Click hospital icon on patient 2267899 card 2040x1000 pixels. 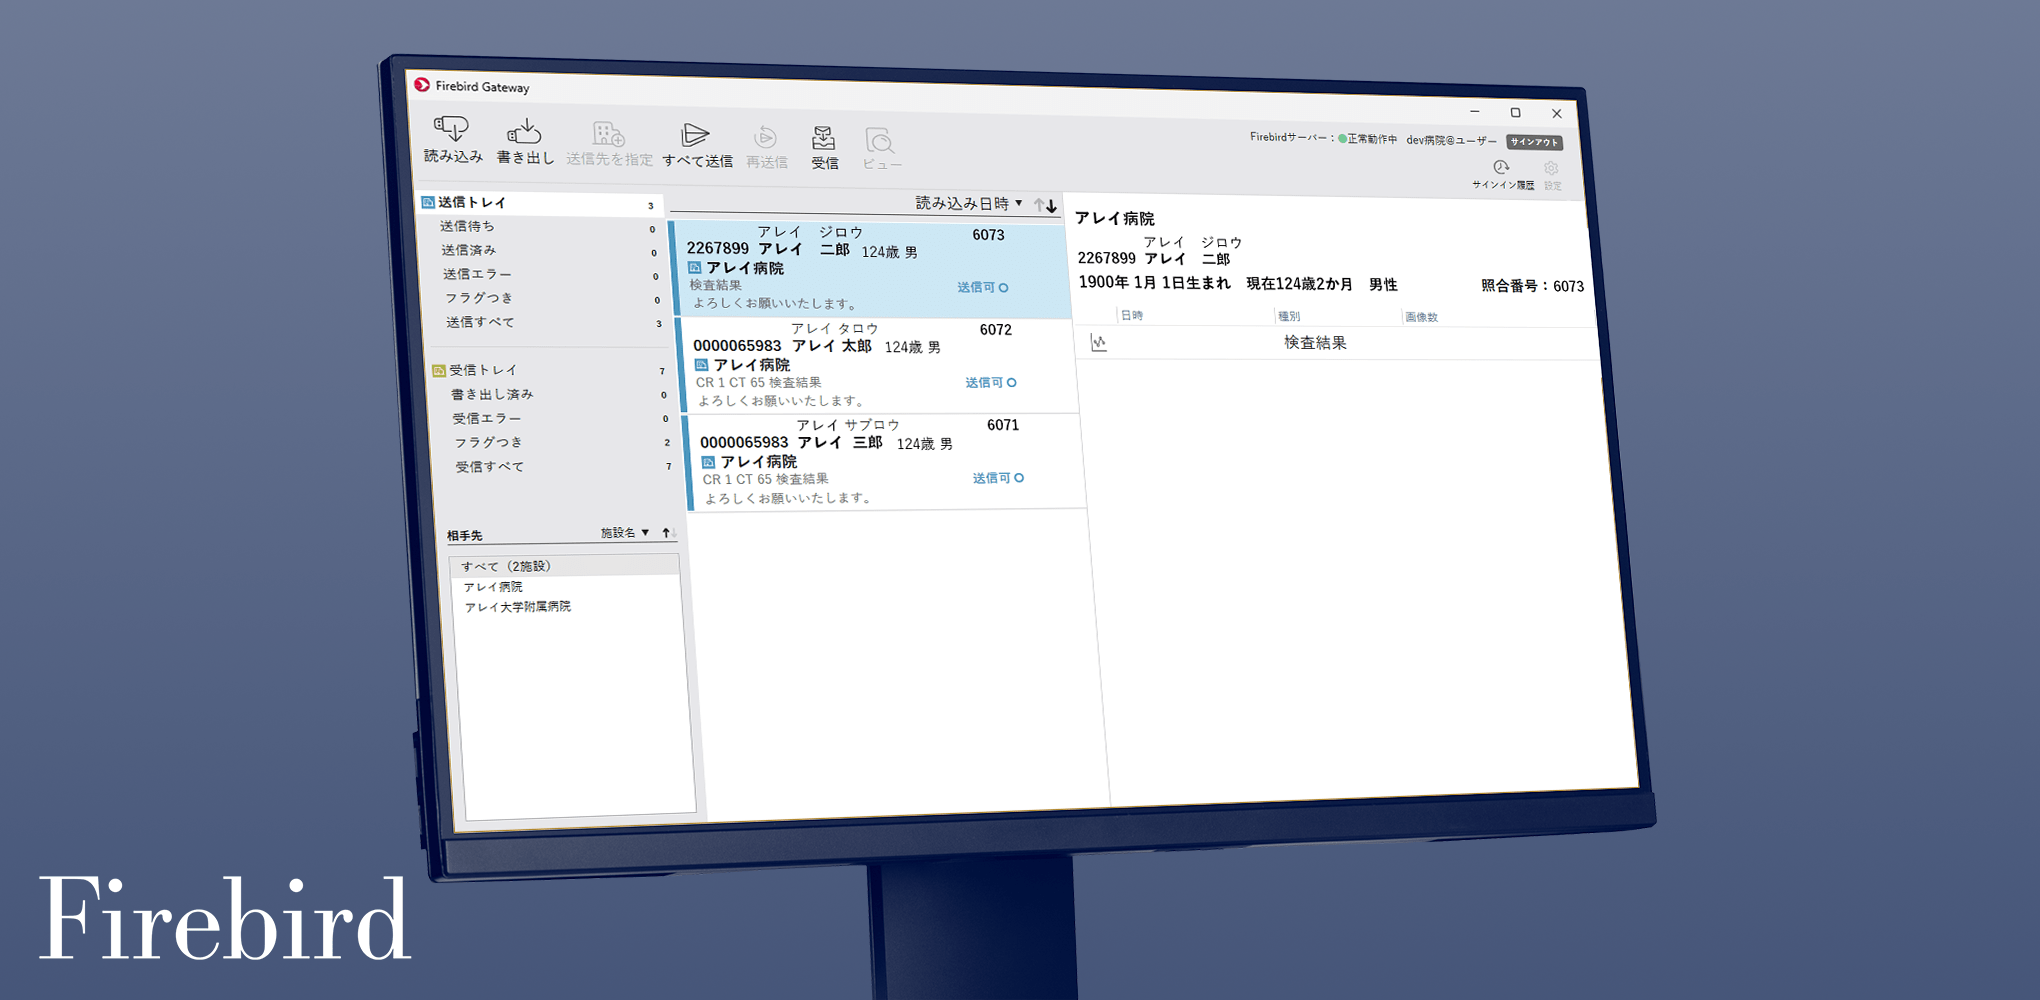[695, 268]
